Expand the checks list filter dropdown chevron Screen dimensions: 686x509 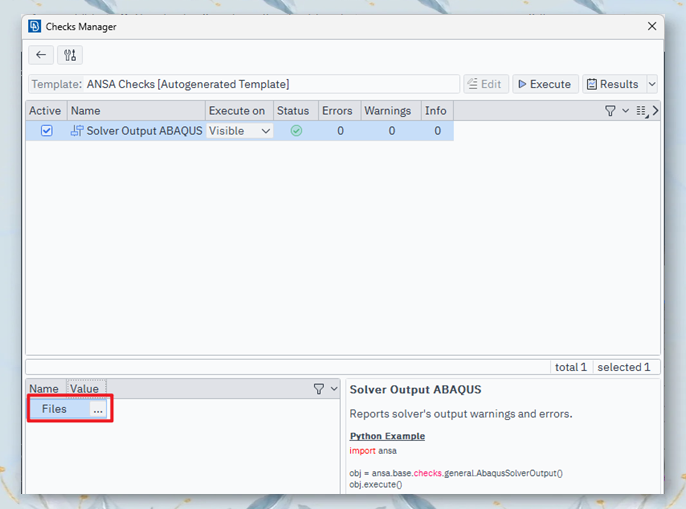[626, 111]
